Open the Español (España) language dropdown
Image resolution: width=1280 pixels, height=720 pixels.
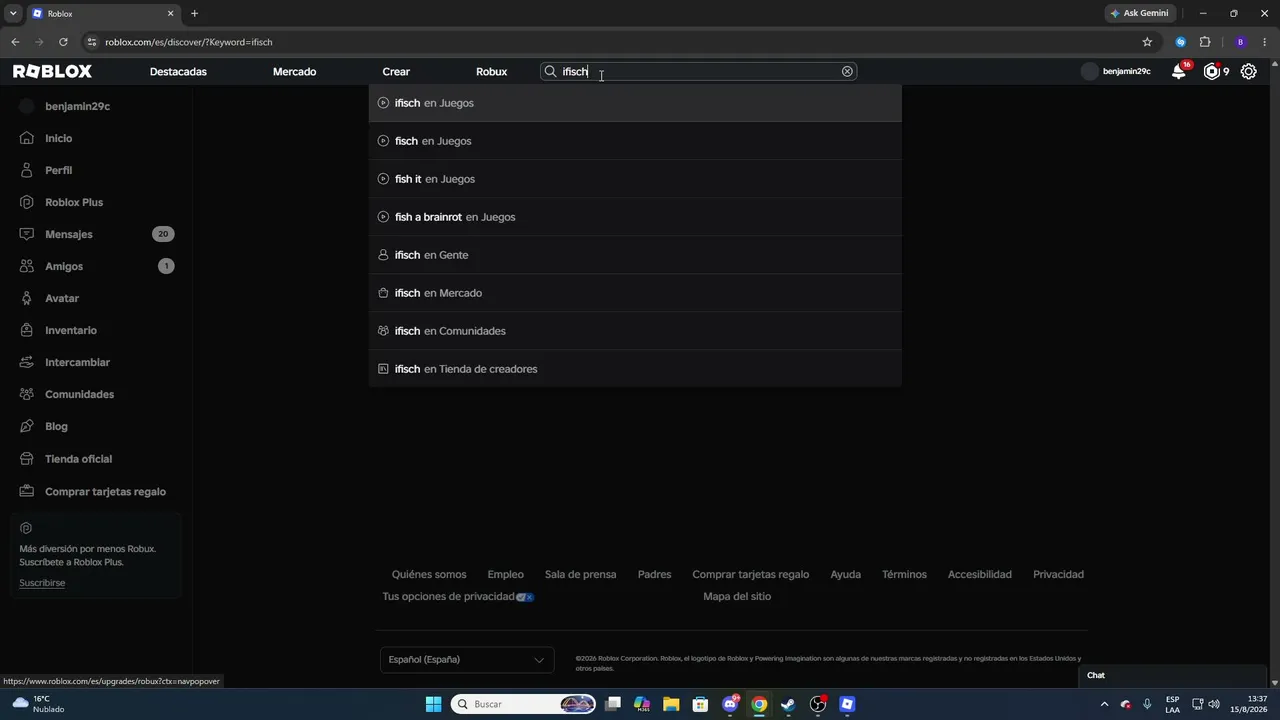point(467,660)
